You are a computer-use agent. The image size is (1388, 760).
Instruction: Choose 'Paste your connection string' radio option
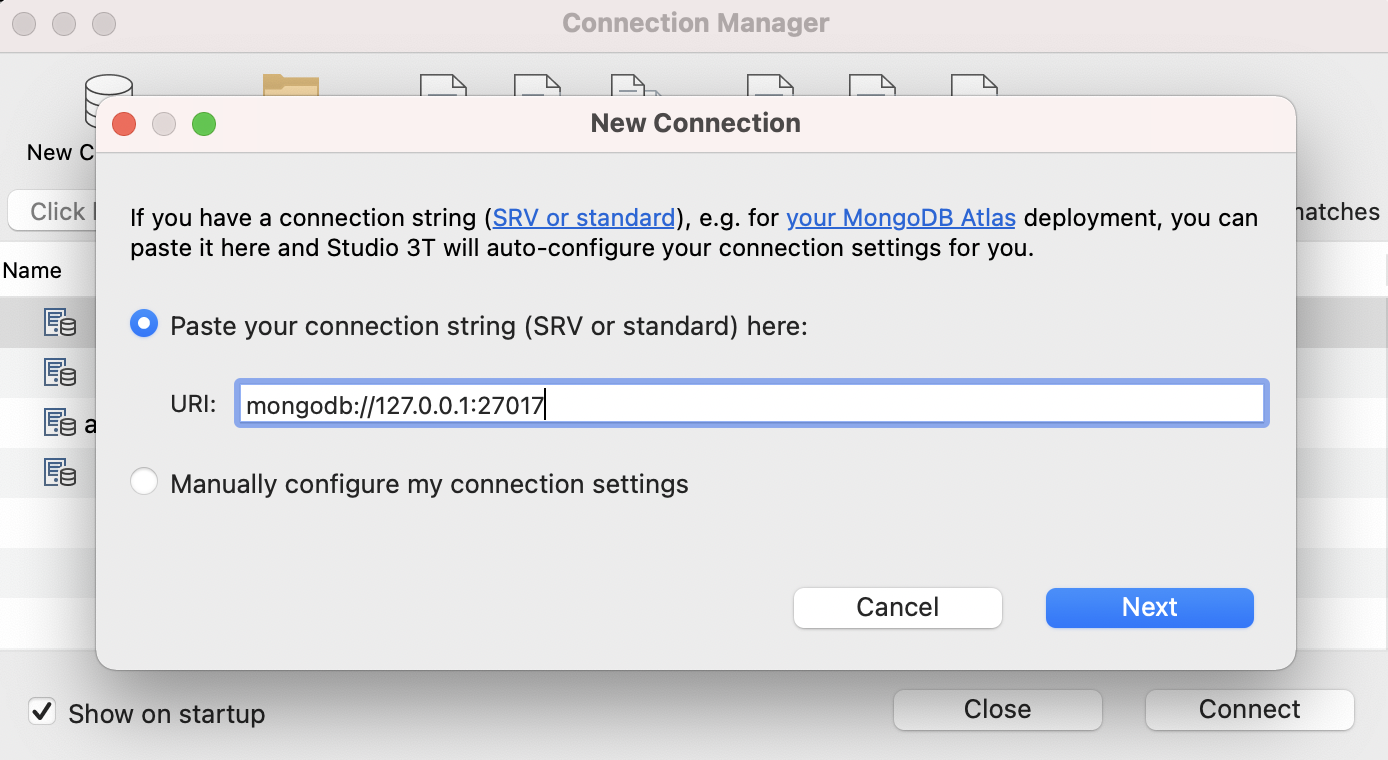(144, 324)
